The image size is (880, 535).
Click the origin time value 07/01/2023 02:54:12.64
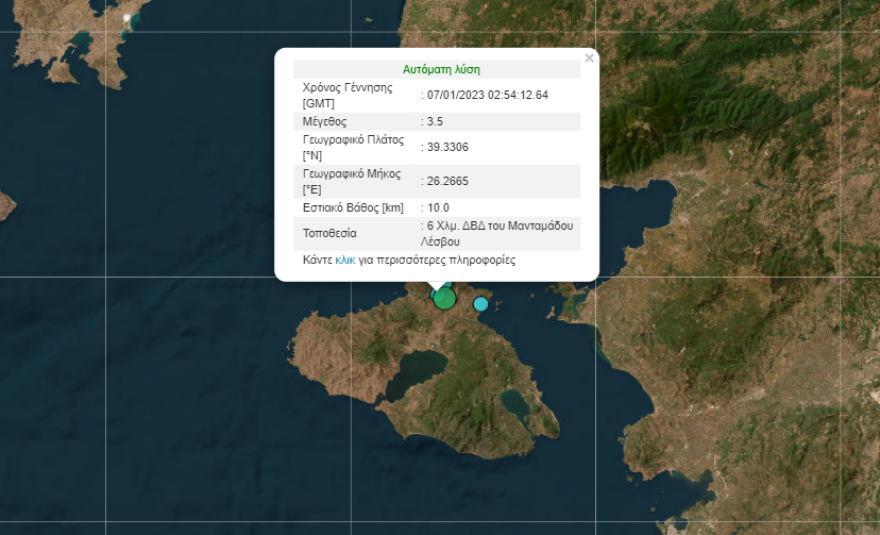[x=488, y=95]
